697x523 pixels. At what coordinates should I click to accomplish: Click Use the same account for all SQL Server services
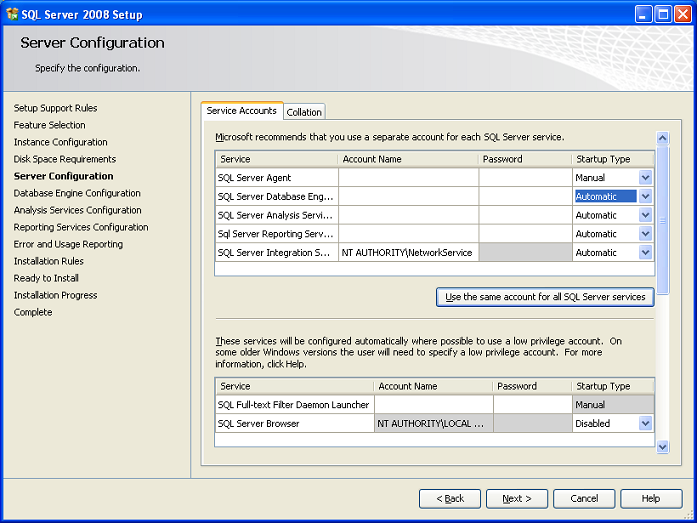(x=545, y=297)
